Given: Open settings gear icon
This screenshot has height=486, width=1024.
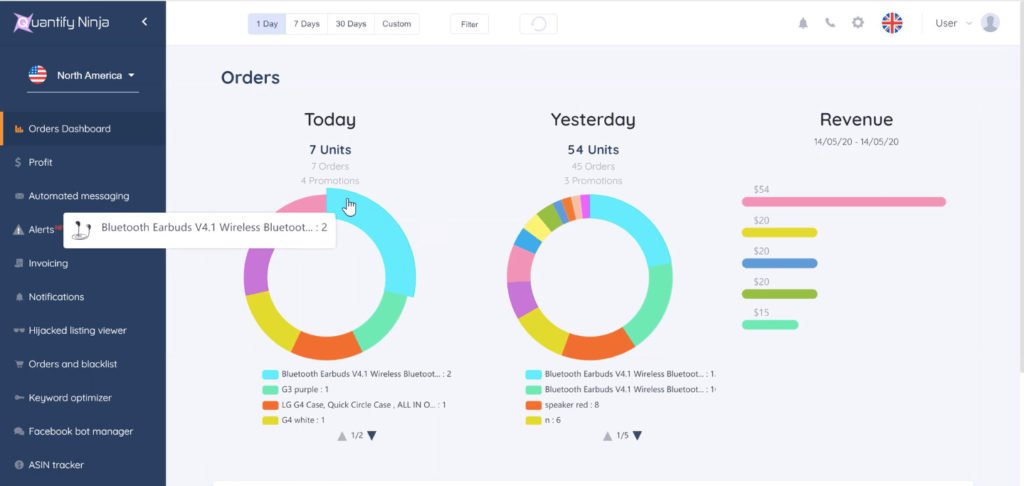Looking at the screenshot, I should tap(857, 23).
